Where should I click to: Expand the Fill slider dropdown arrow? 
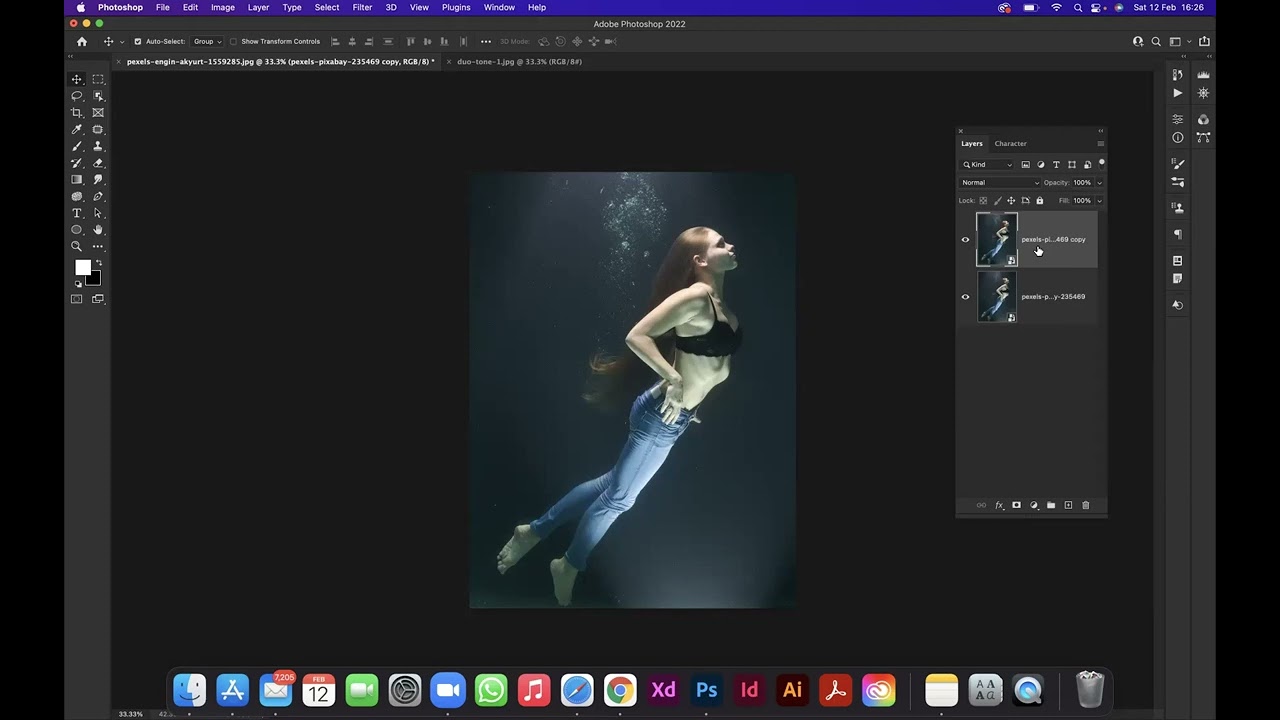(x=1099, y=200)
